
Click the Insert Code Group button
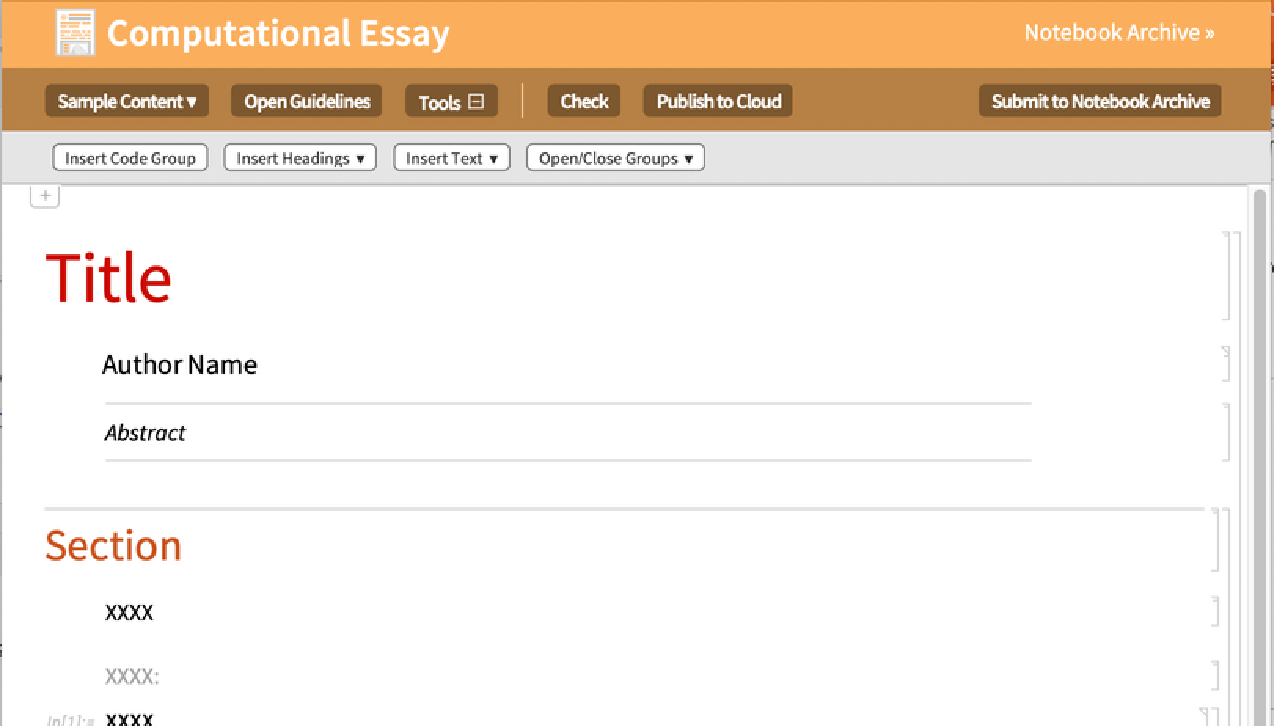(130, 158)
